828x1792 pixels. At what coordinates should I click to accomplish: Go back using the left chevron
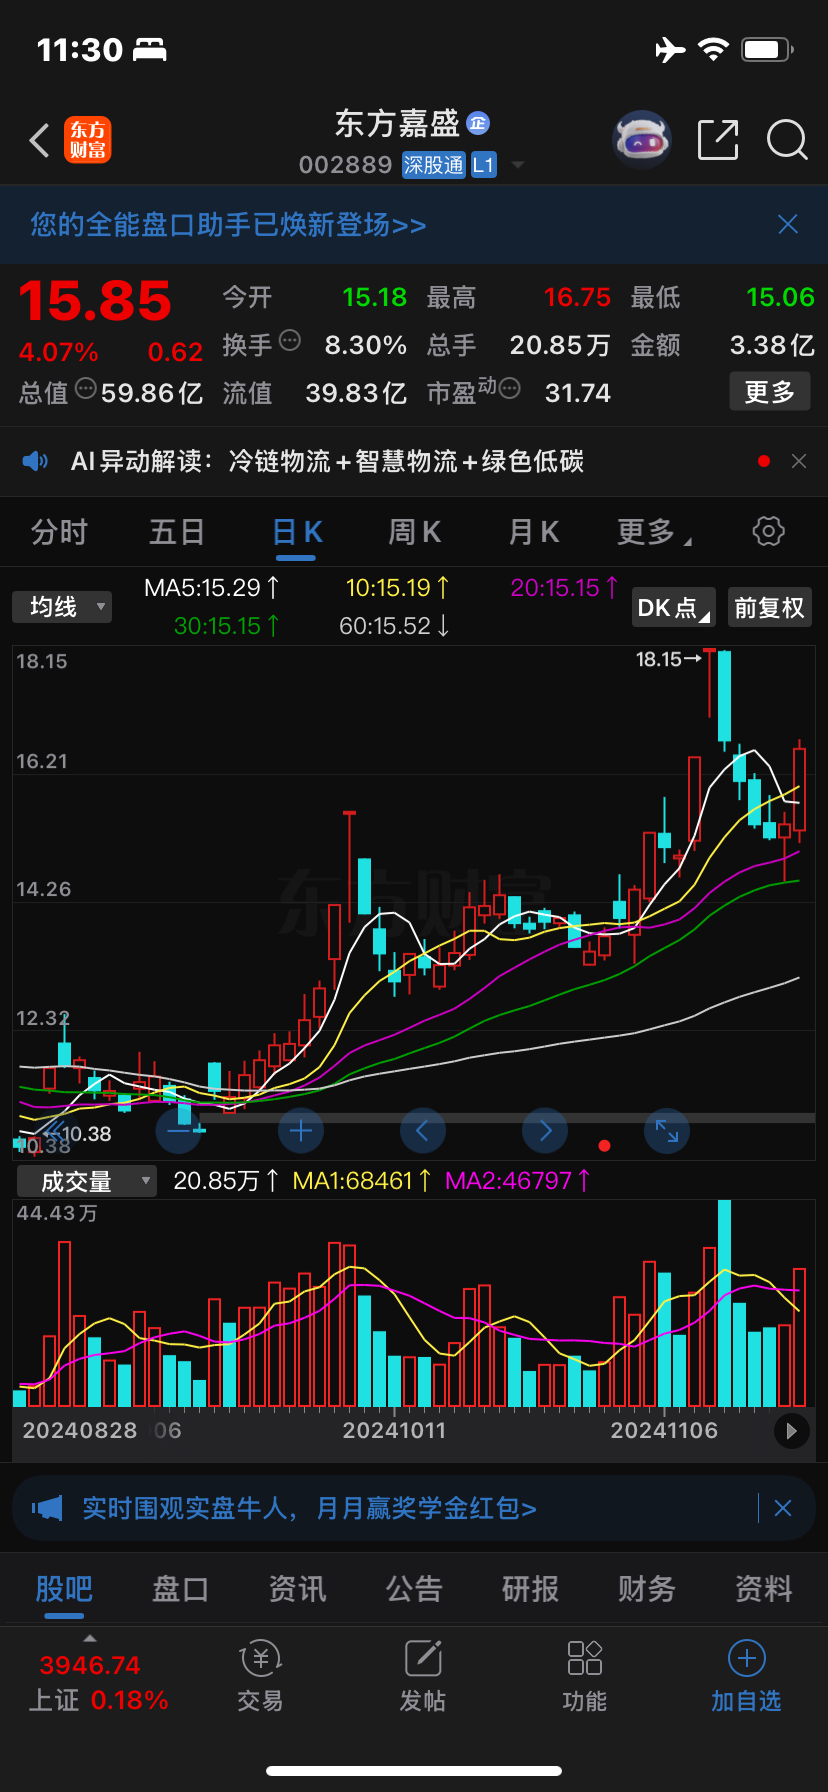click(x=39, y=141)
